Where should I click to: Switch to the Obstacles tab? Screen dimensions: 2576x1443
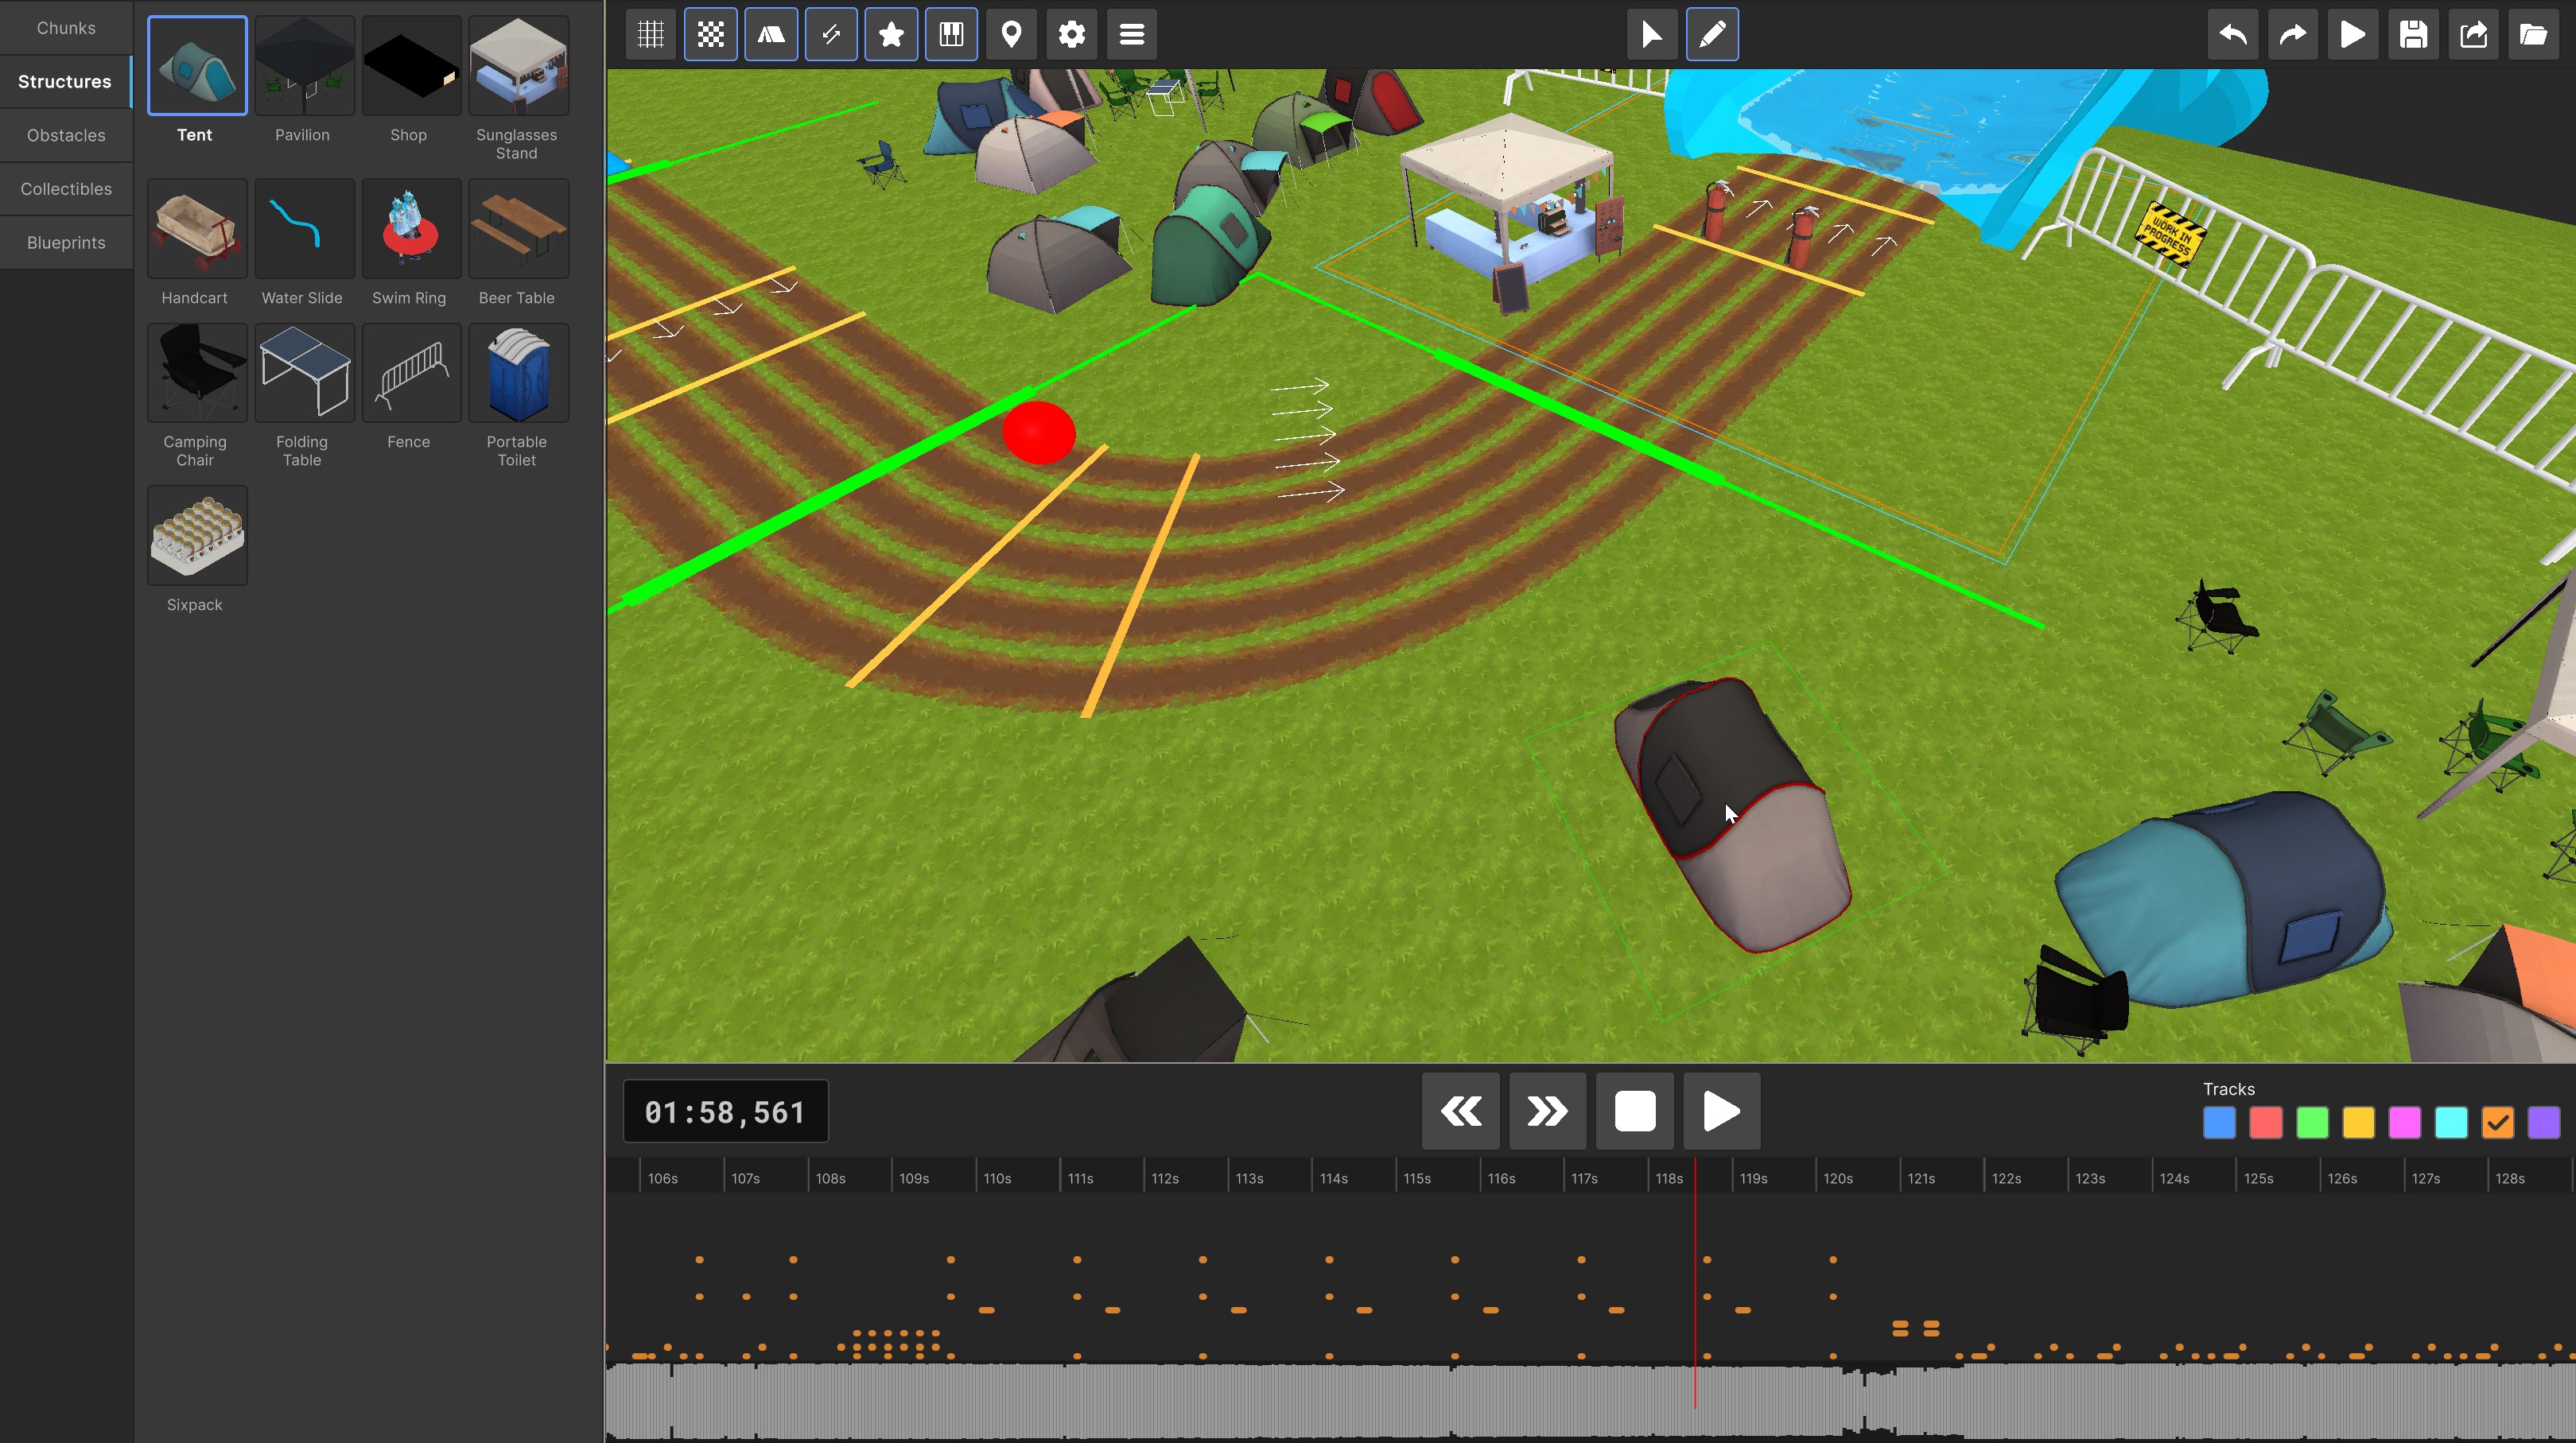(66, 135)
